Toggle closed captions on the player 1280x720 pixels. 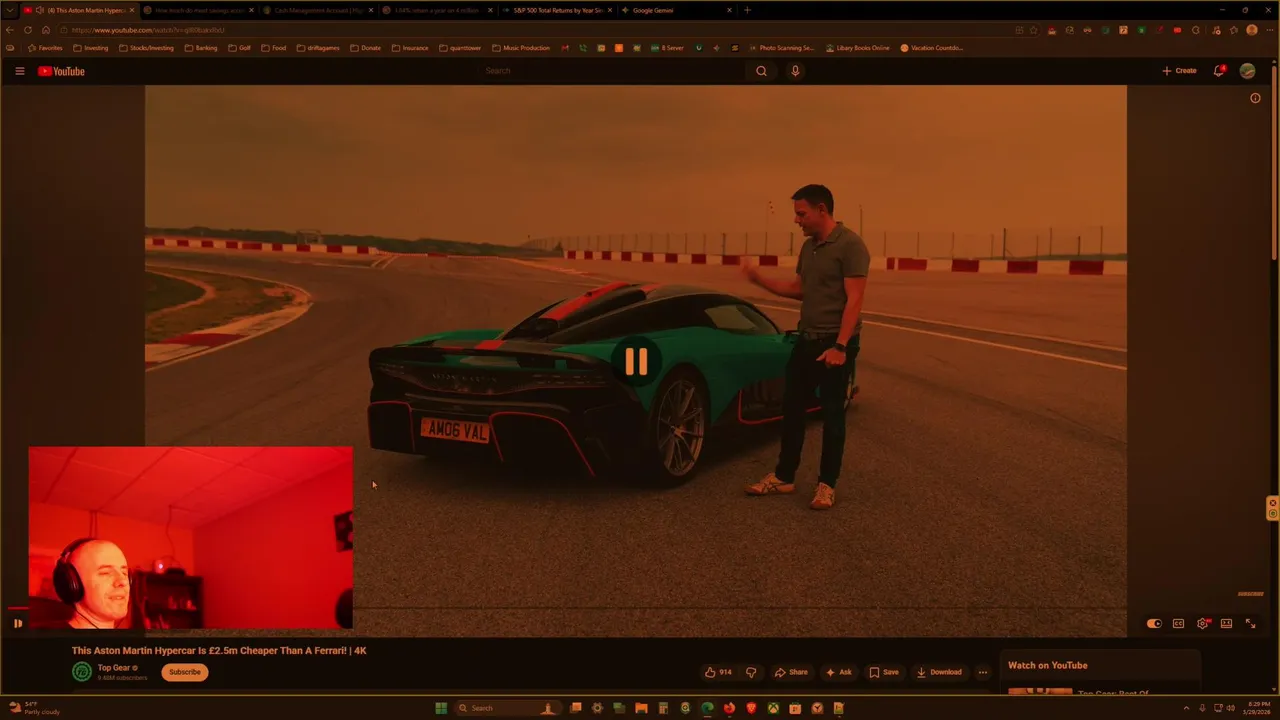coord(1178,623)
